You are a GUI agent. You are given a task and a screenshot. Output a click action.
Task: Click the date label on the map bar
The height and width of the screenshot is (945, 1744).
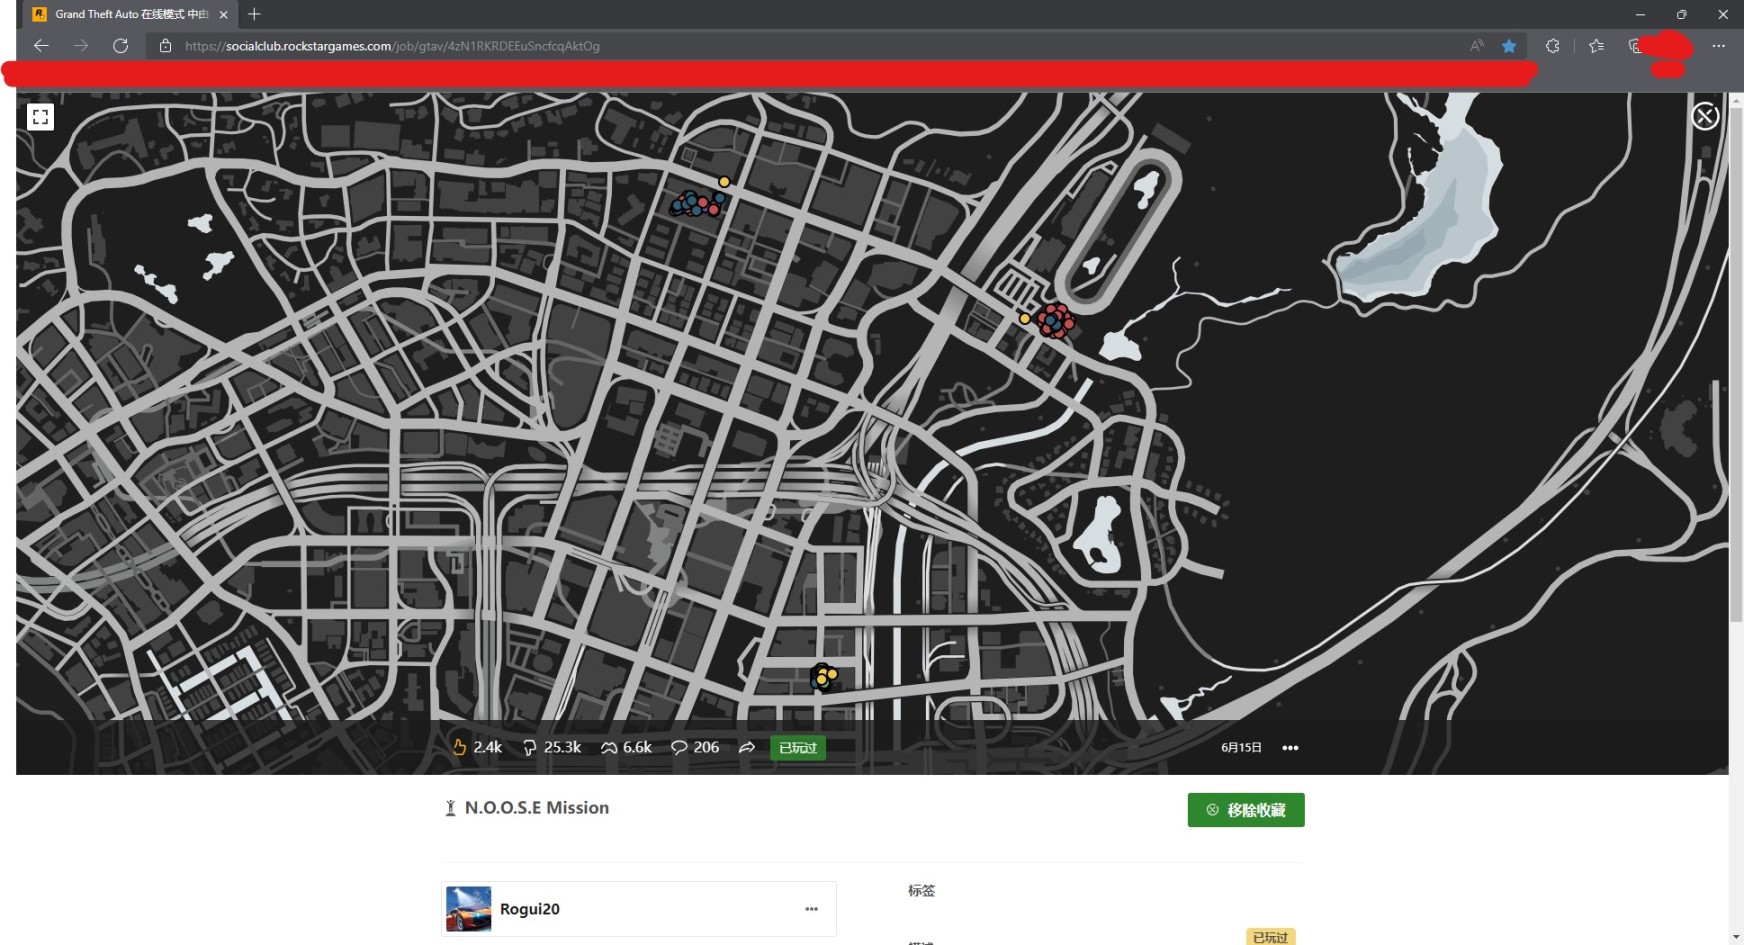(1241, 748)
